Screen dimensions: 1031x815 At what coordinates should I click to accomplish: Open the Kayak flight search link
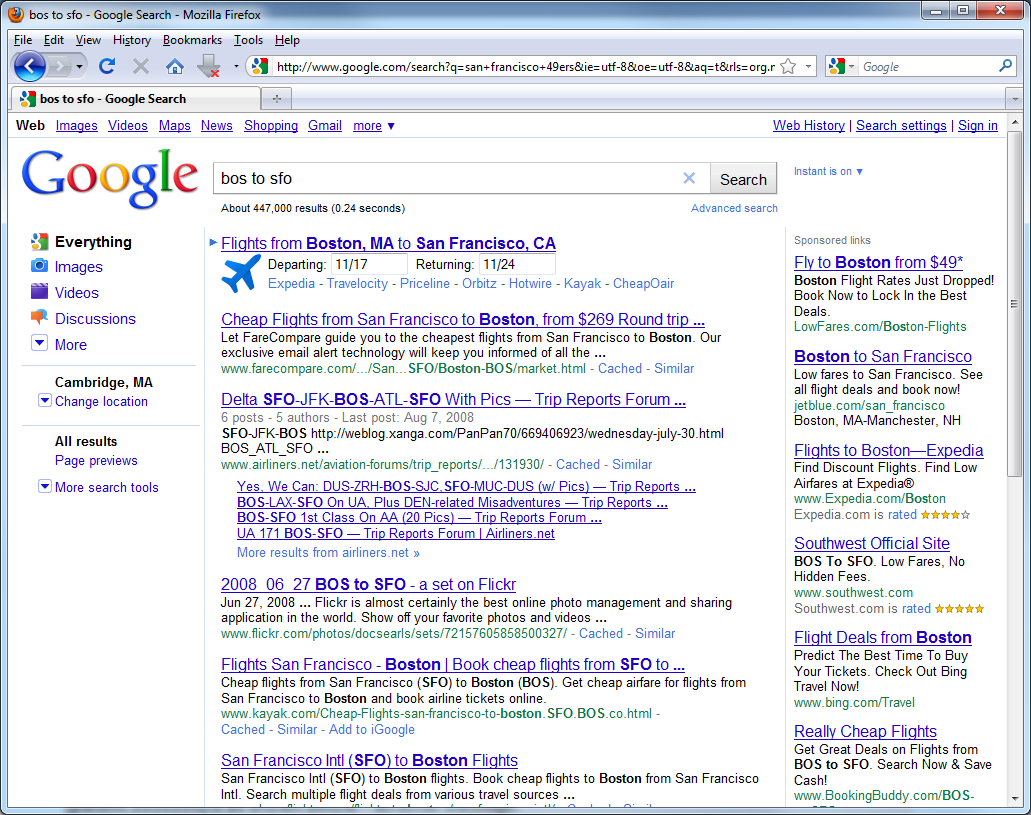click(582, 284)
